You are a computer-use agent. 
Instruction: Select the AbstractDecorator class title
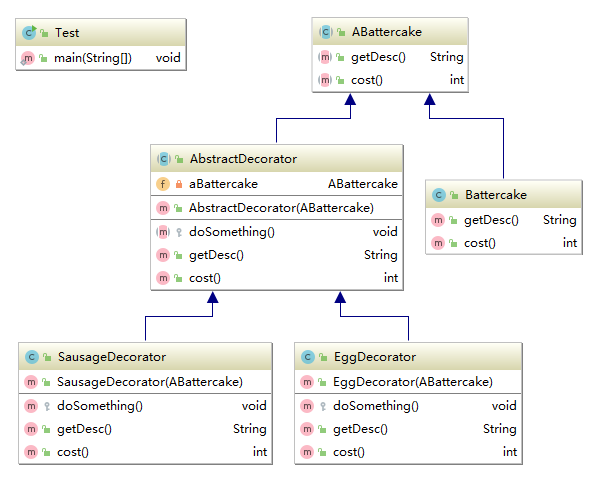243,159
